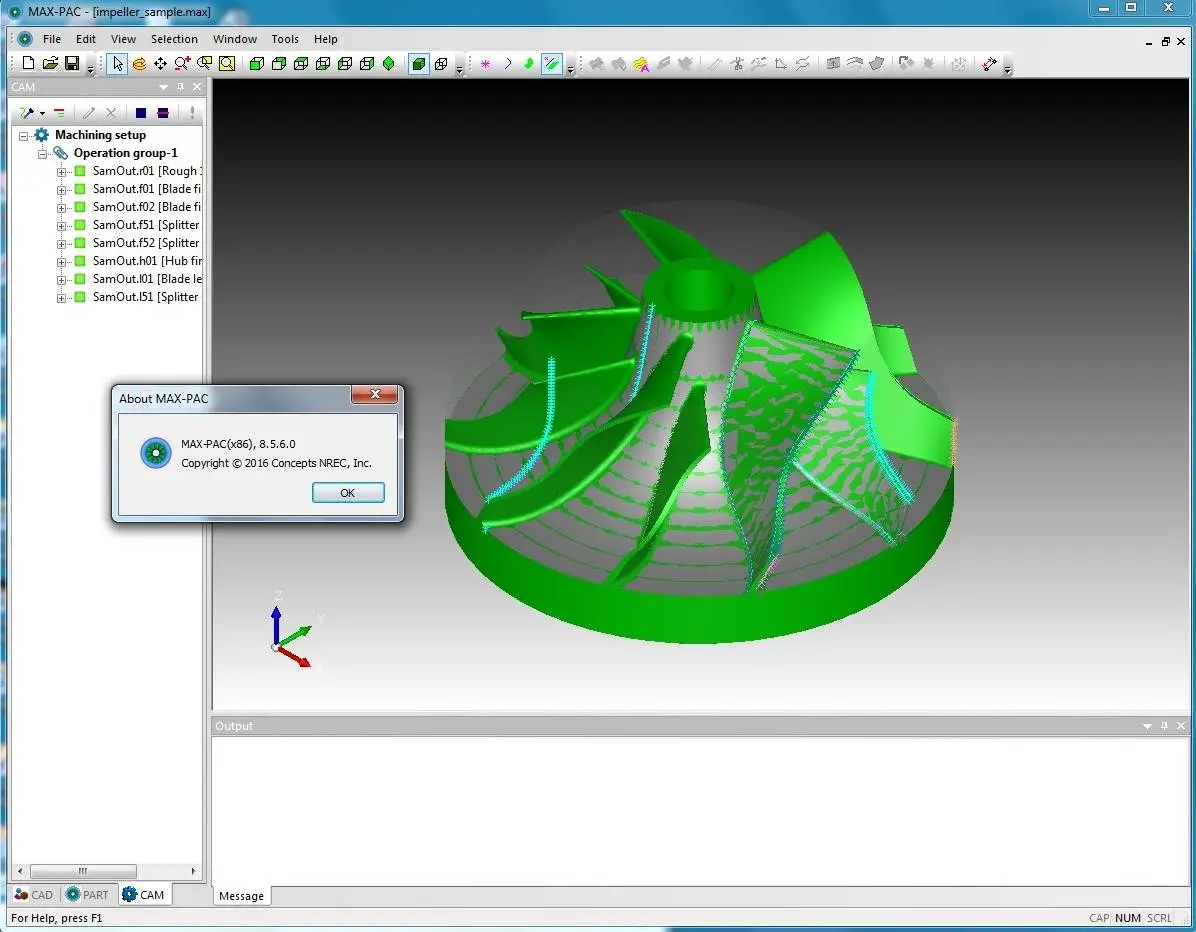Click the exclamation mark CAM toolbar icon
The width and height of the screenshot is (1196, 932).
tap(192, 113)
